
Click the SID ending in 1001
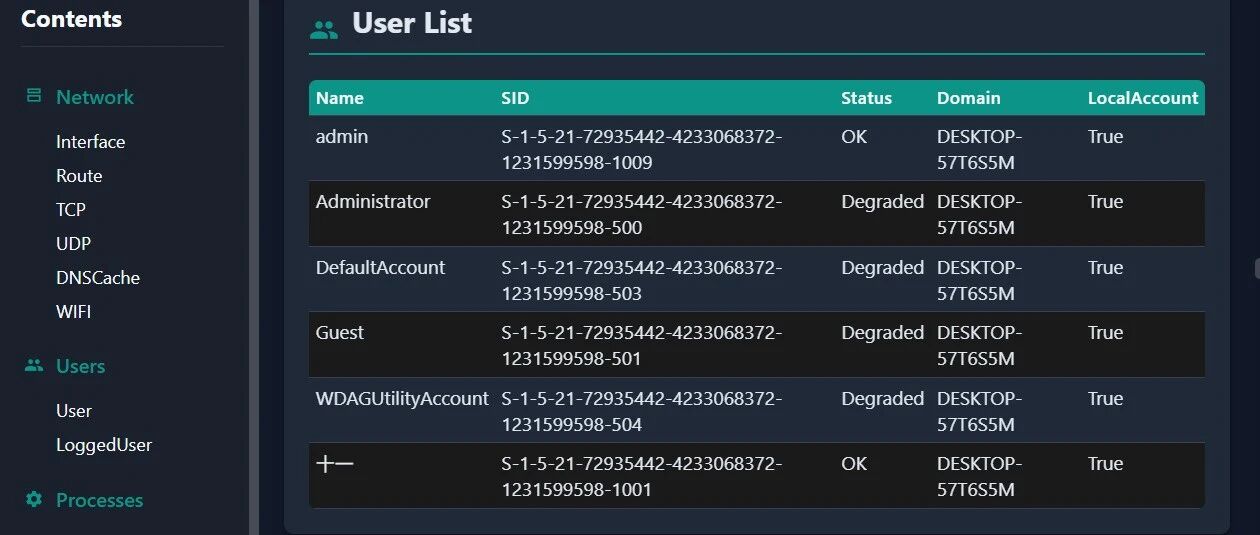point(642,476)
